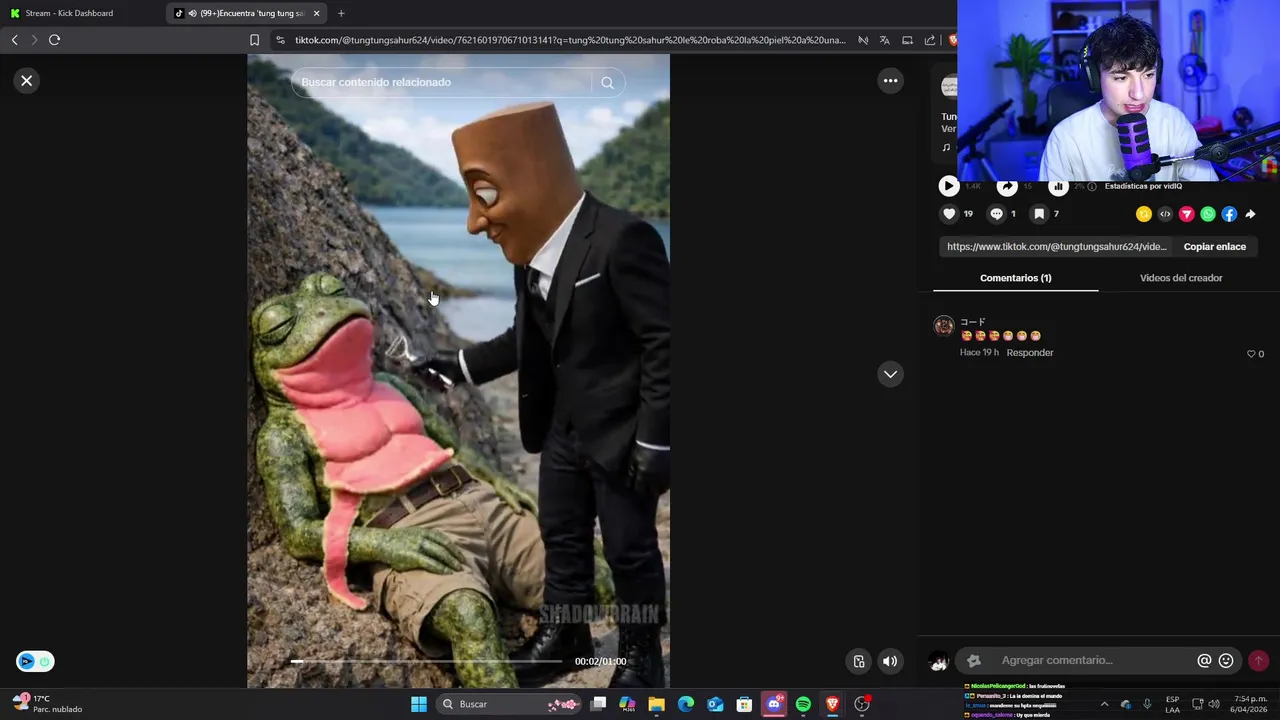The image size is (1280, 720).
Task: Click the embed code icon
Action: point(1165,214)
